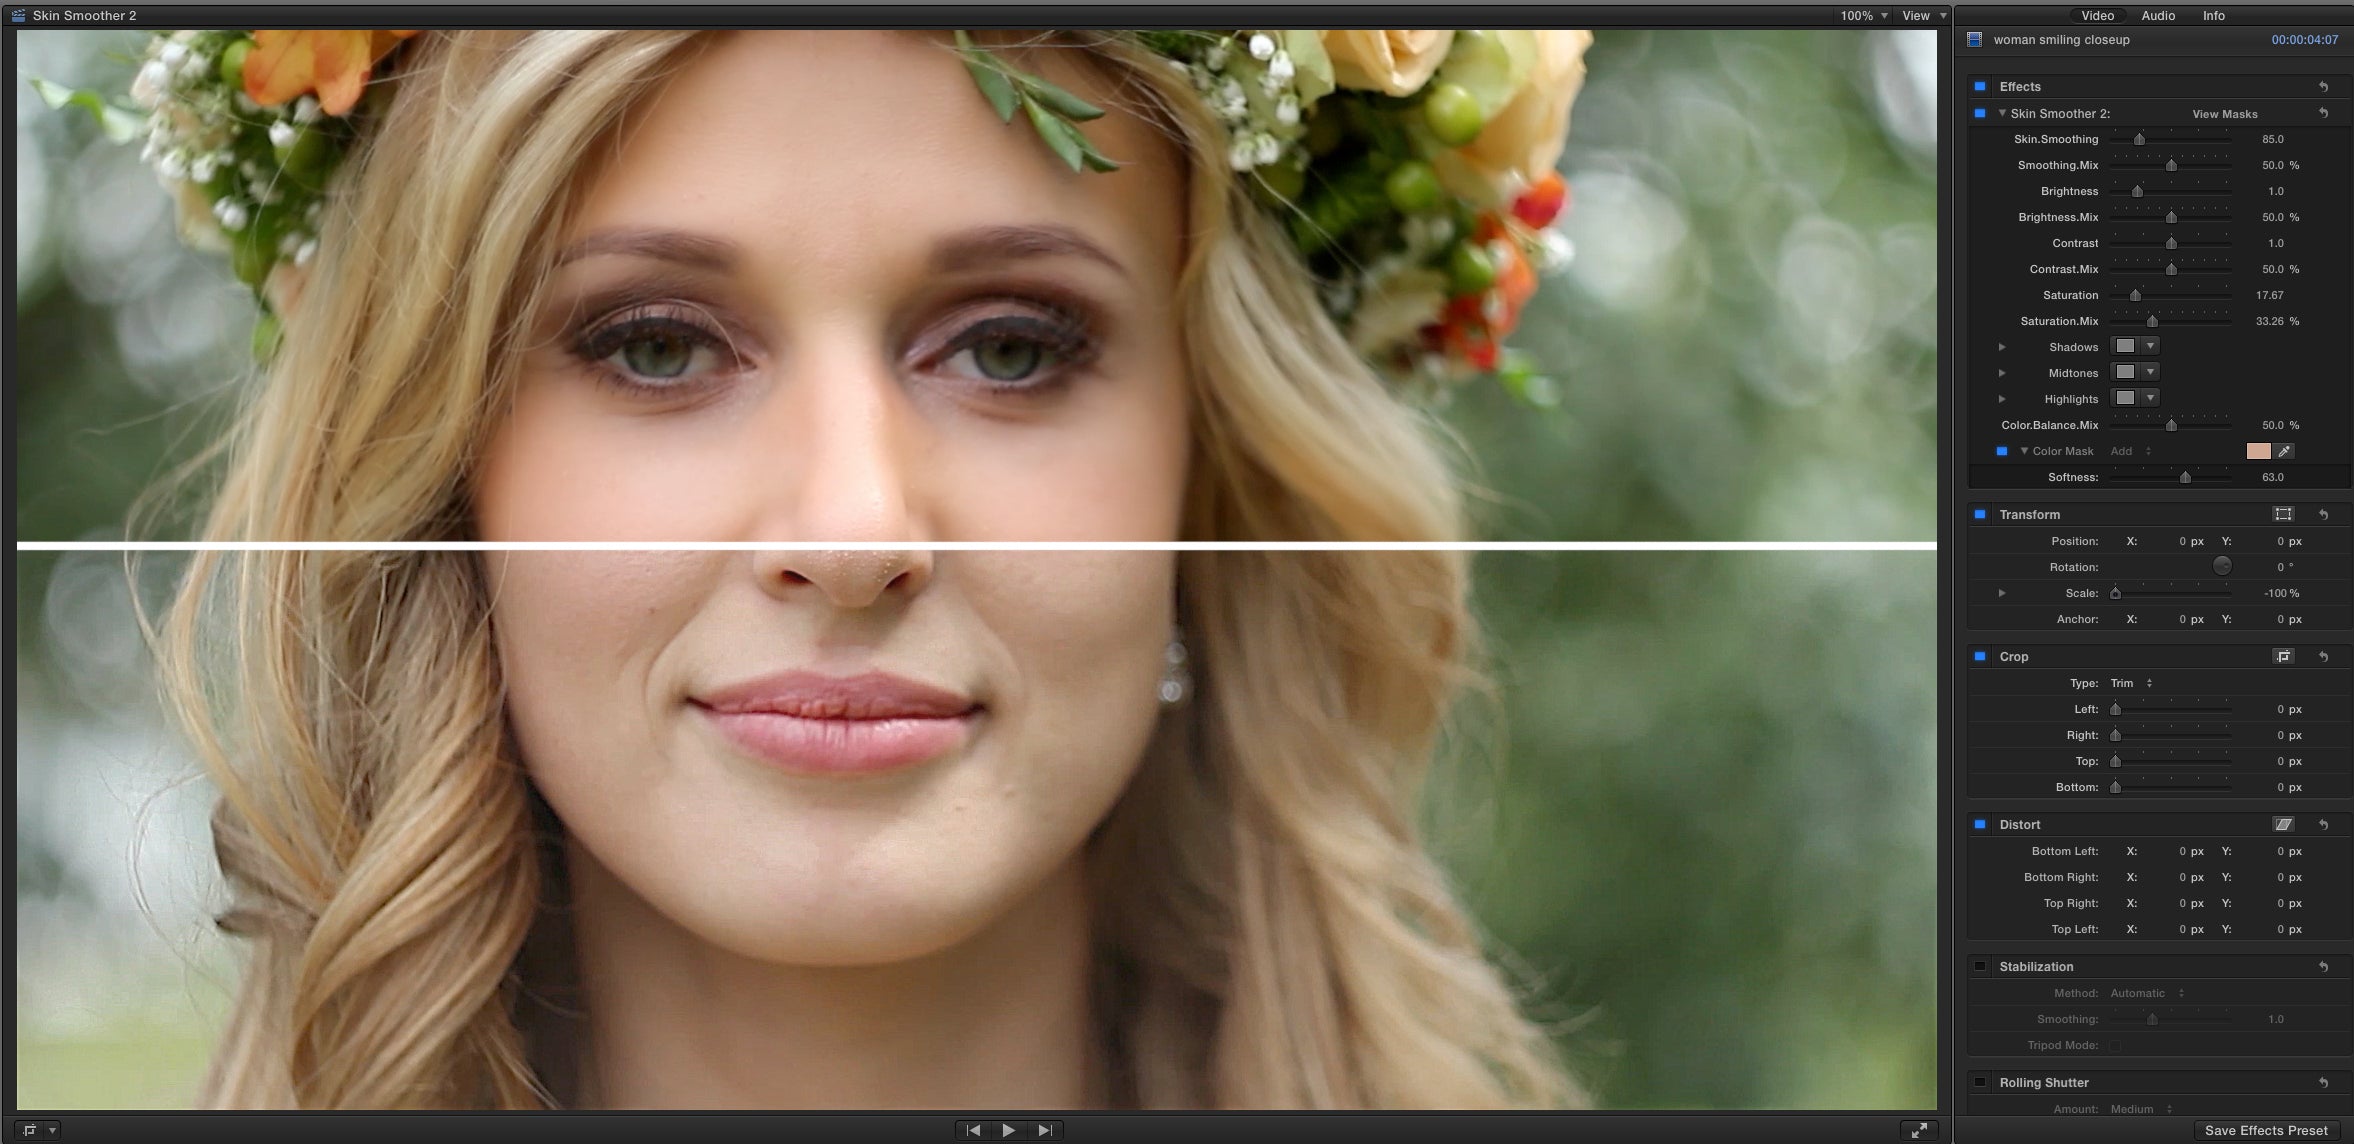Expand the Shadows color balance controls
Image resolution: width=2354 pixels, height=1144 pixels.
[2001, 345]
